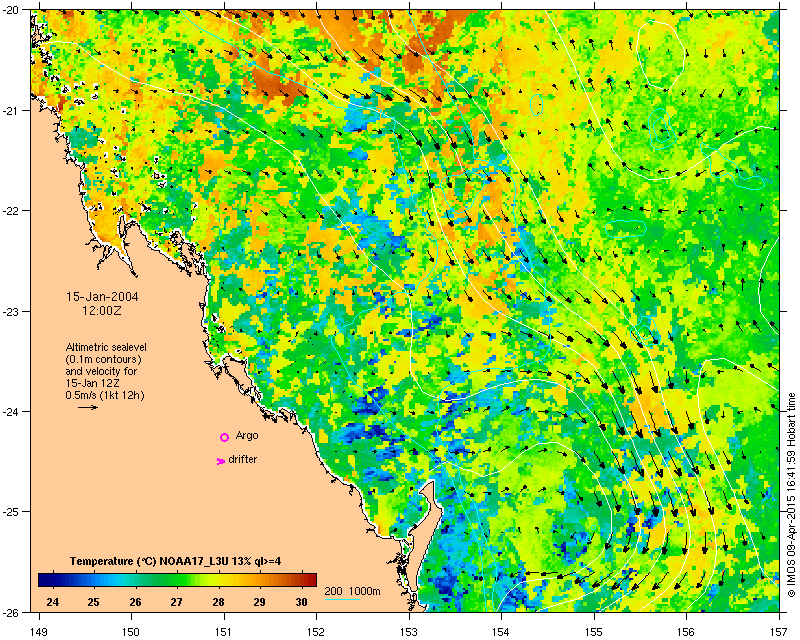800x640 pixels.
Task: Click the longitude axis label 150
Action: point(131,631)
